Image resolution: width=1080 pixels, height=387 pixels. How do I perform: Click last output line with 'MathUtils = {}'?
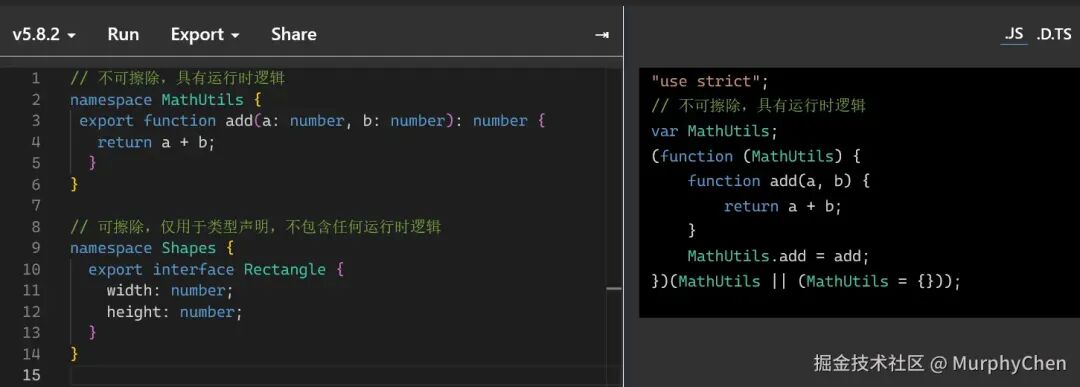pyautogui.click(x=805, y=282)
